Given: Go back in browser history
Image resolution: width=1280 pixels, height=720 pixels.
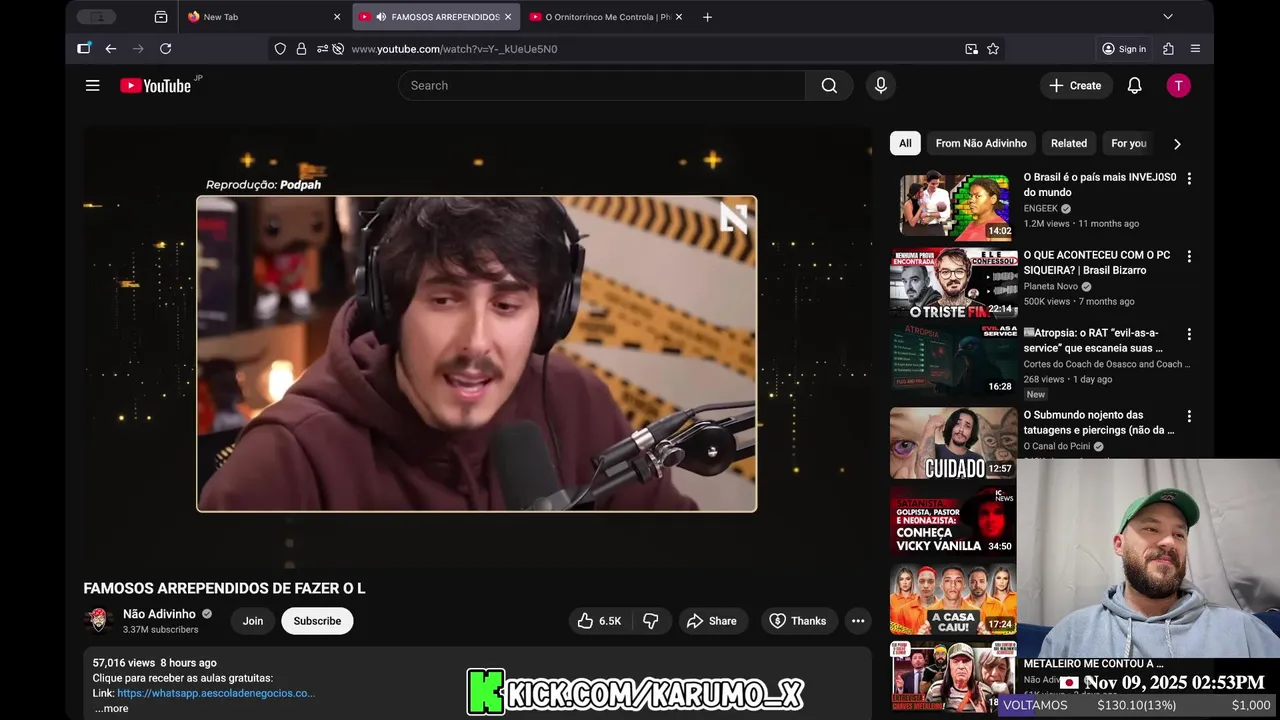Looking at the screenshot, I should pyautogui.click(x=111, y=49).
